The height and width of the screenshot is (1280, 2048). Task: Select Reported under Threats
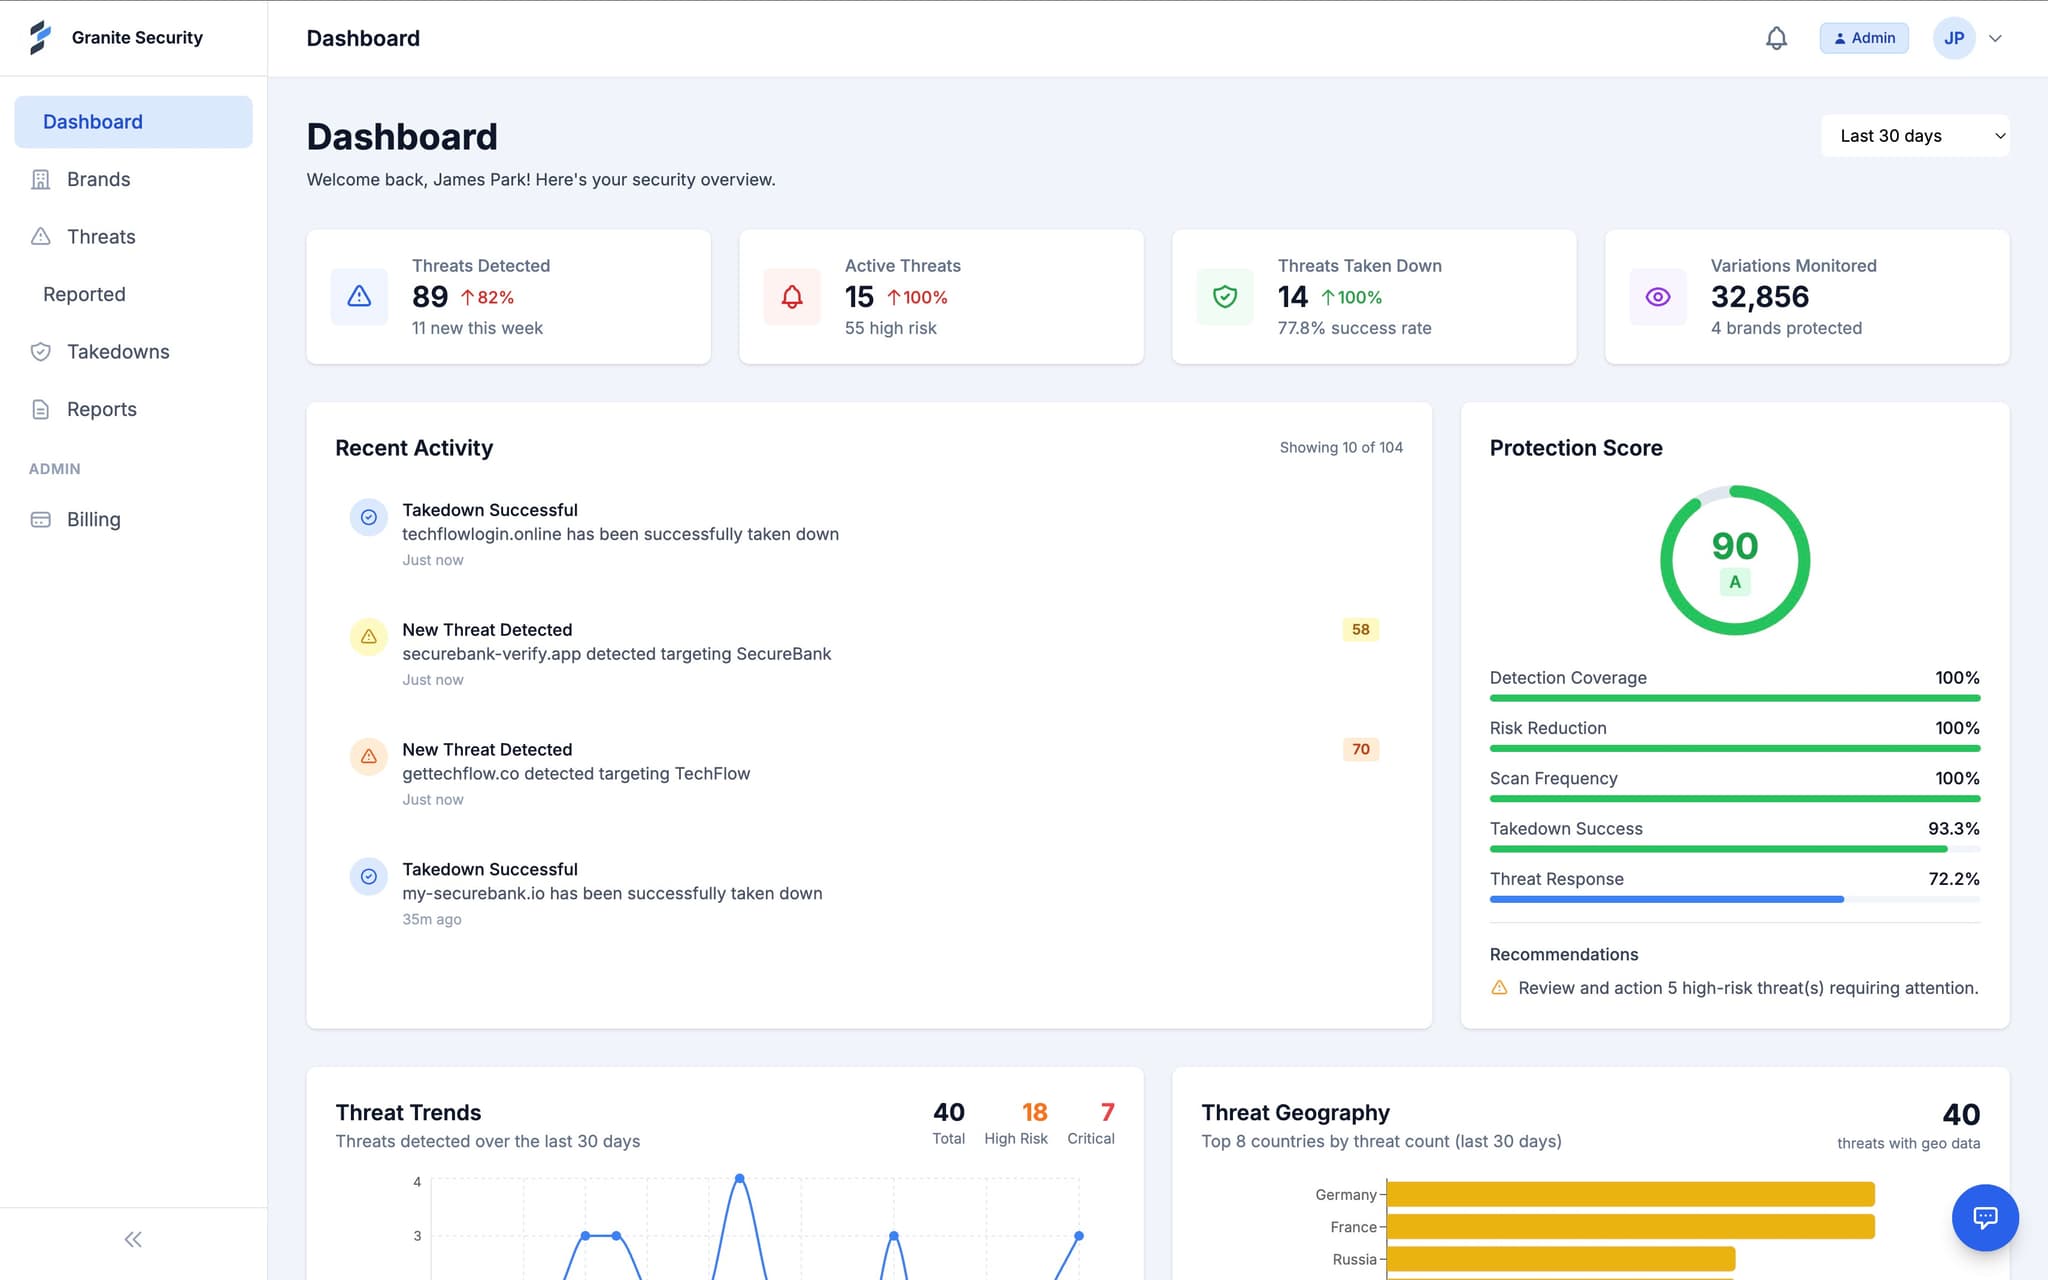coord(84,293)
